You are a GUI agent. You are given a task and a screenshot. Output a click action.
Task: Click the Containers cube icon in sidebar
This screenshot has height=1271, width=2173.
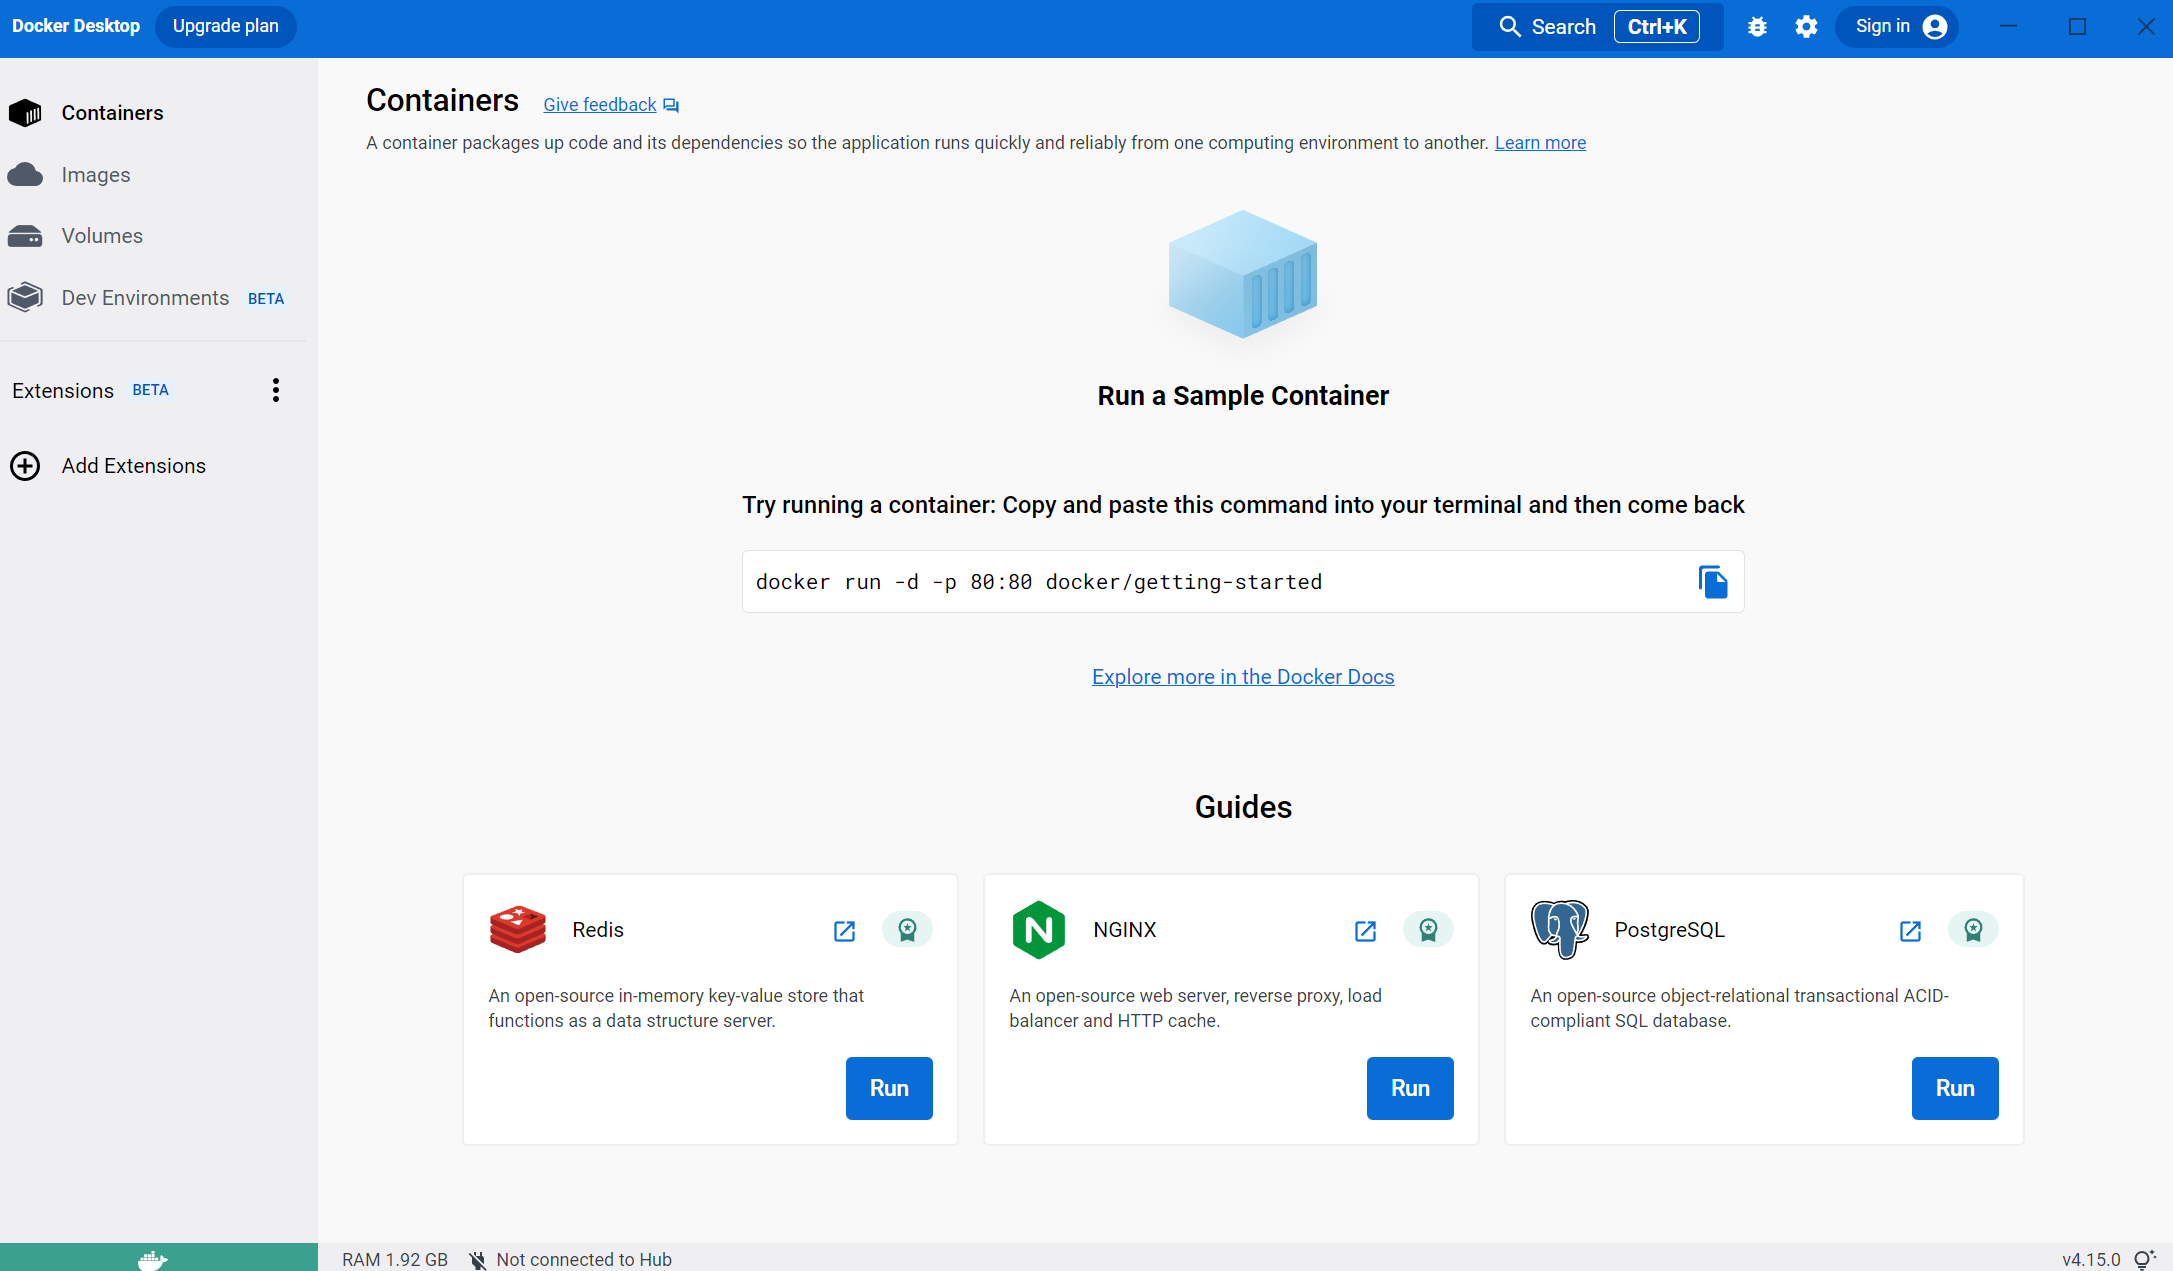25,113
